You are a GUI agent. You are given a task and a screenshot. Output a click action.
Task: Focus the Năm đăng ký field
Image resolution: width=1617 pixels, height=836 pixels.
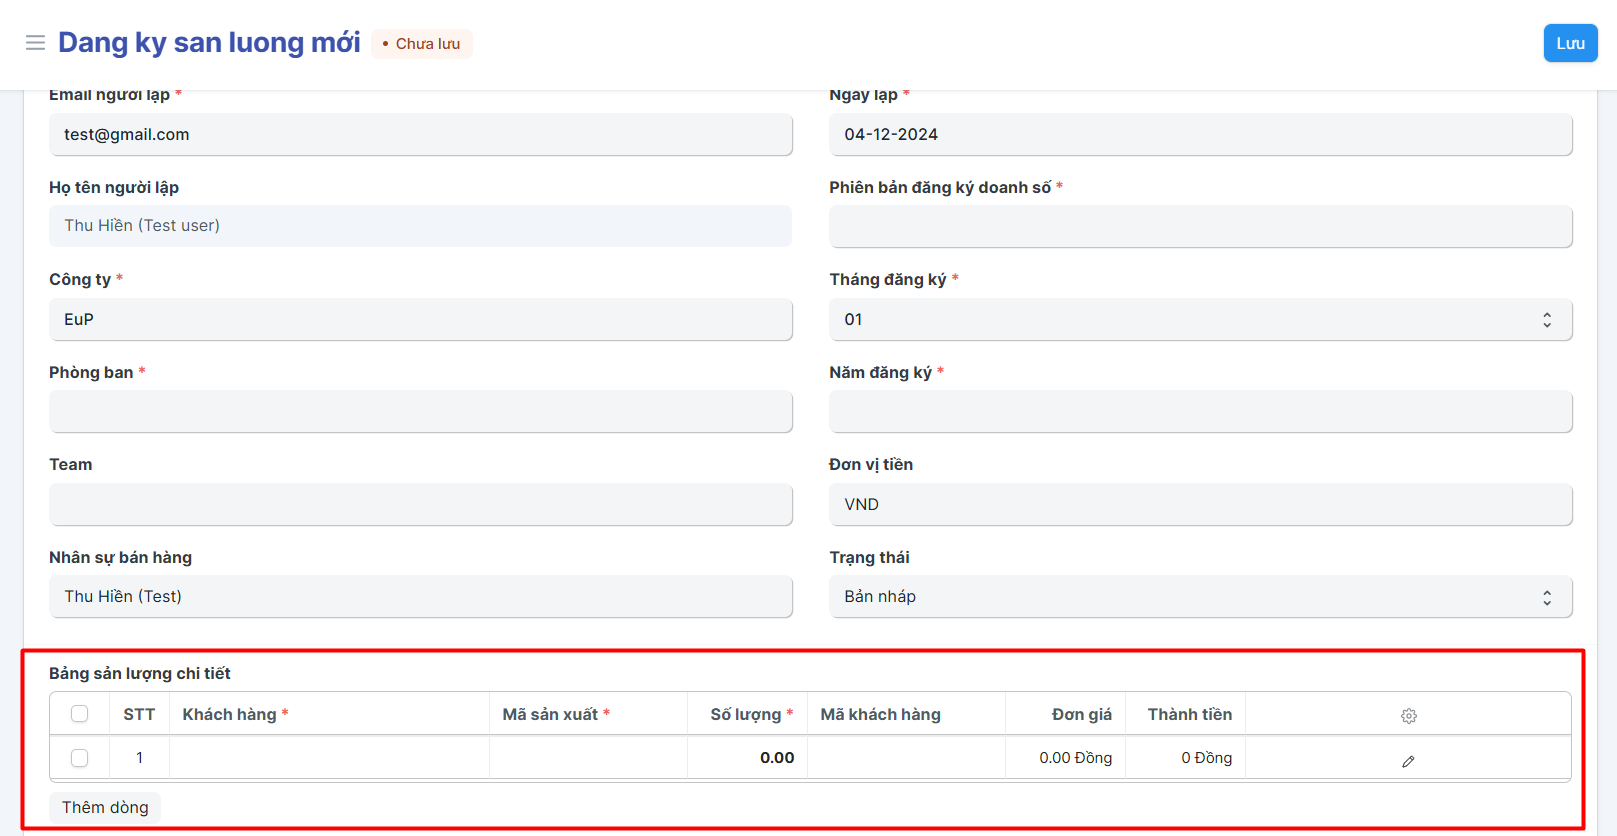1200,412
